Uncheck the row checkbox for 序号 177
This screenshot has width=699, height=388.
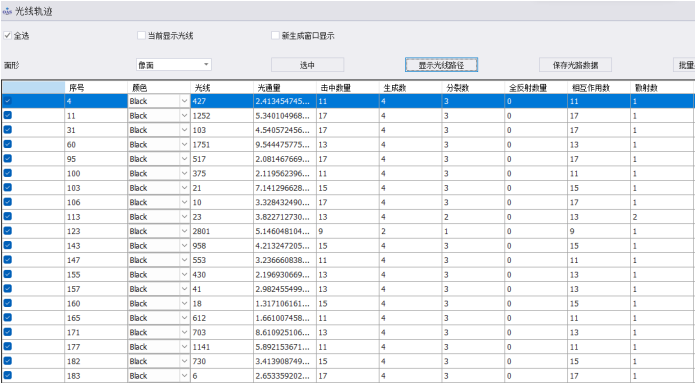point(8,347)
